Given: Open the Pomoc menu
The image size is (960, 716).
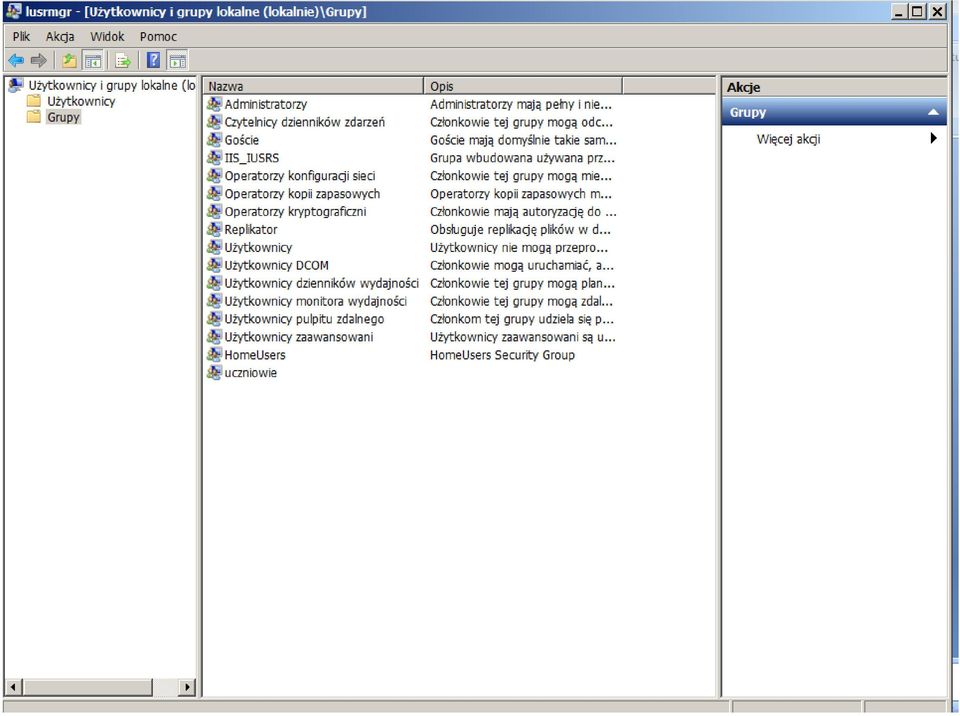Looking at the screenshot, I should pos(158,37).
